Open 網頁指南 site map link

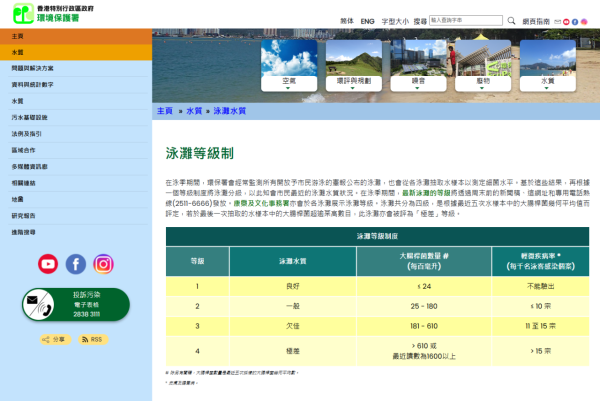(536, 21)
